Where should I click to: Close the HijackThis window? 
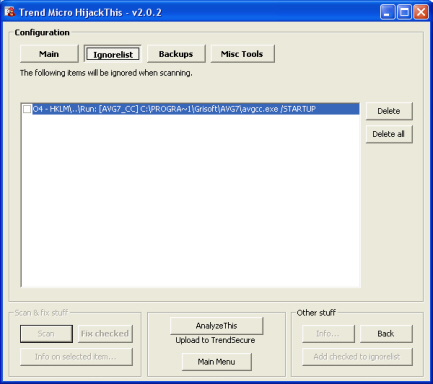pos(421,13)
